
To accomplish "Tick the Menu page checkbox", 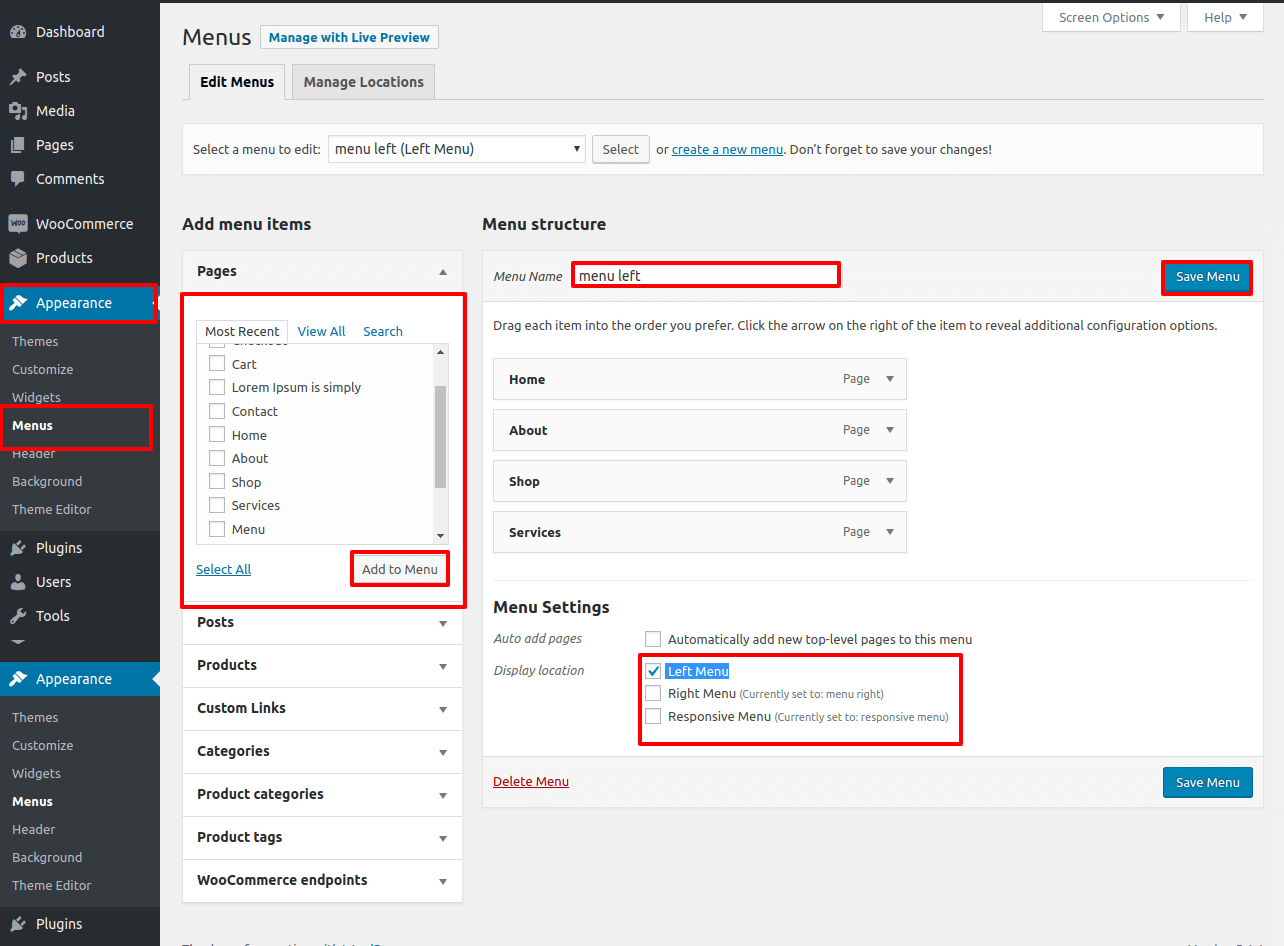I will point(216,529).
